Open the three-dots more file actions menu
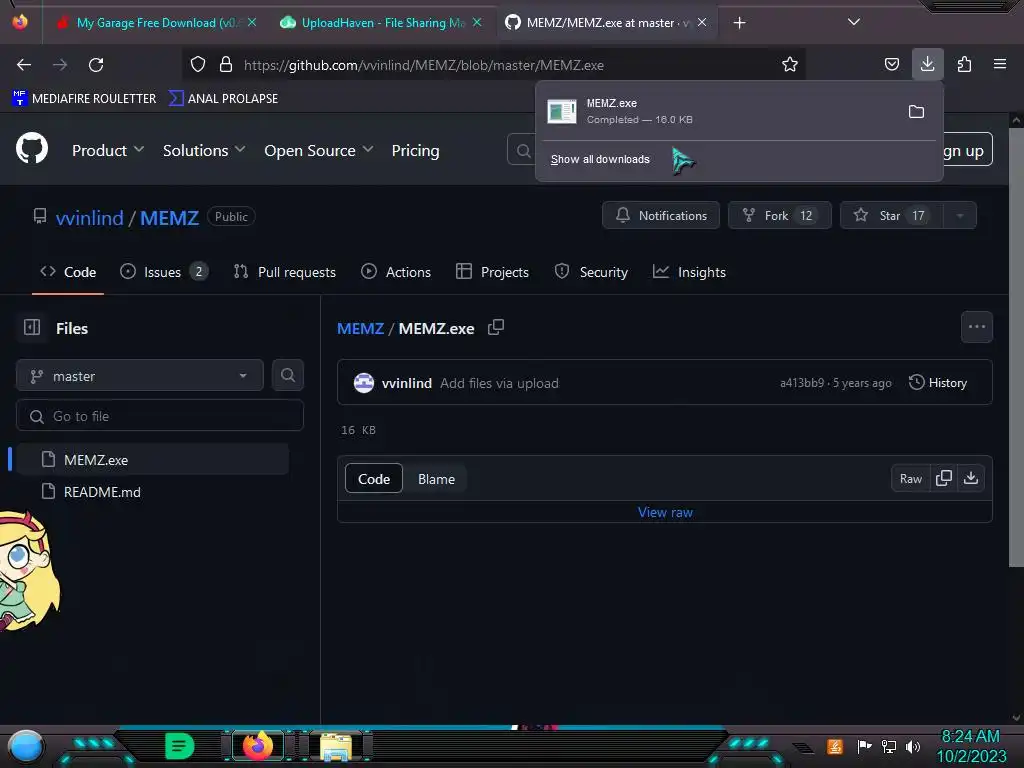 (x=976, y=327)
